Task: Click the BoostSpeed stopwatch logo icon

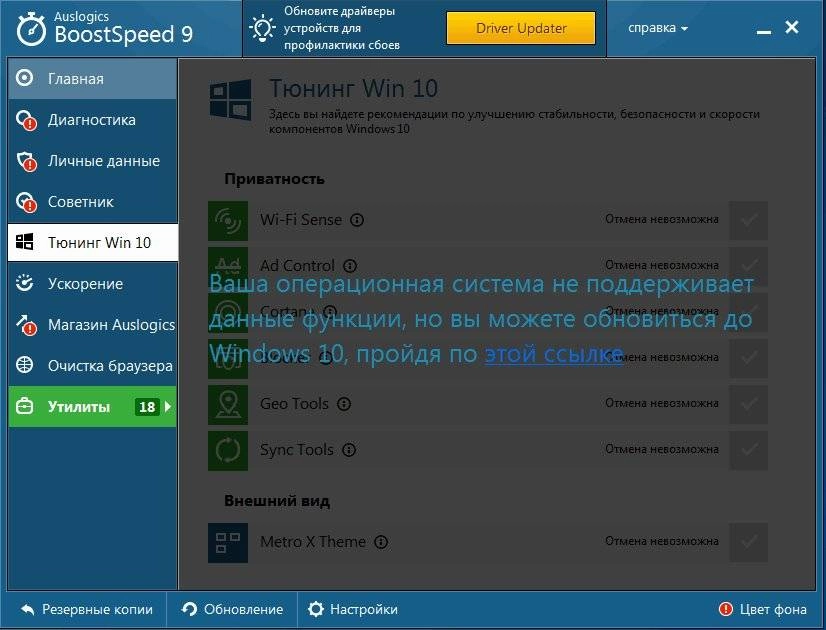Action: 32,29
